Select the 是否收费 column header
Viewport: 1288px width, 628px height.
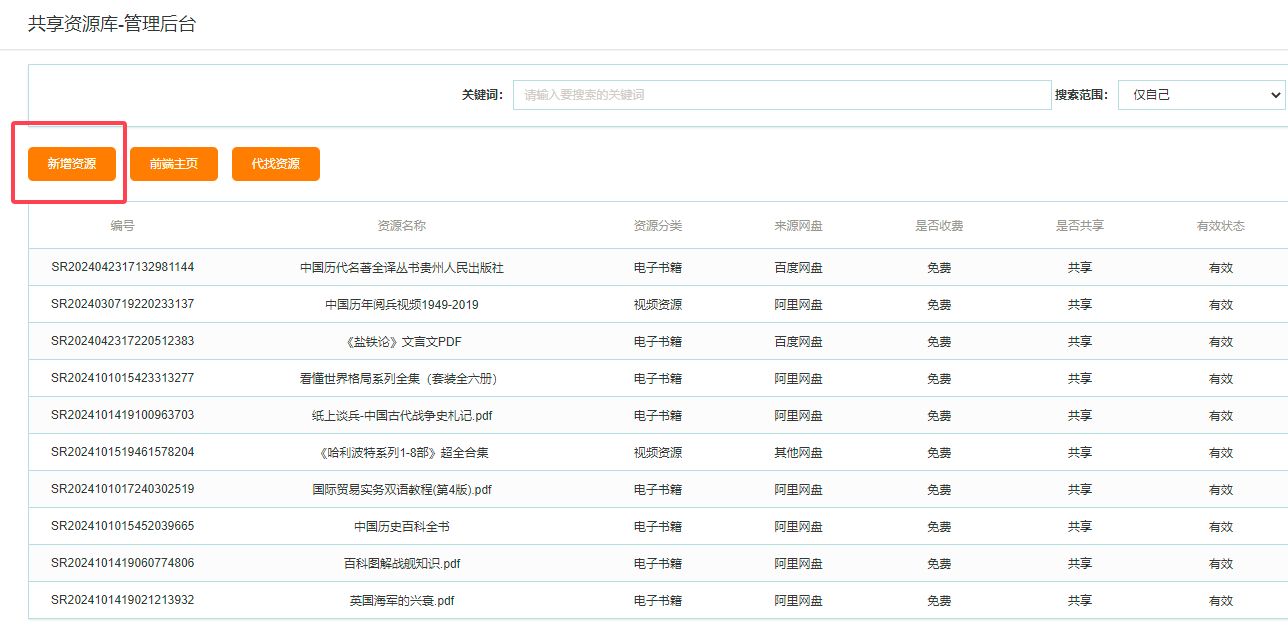[x=939, y=226]
